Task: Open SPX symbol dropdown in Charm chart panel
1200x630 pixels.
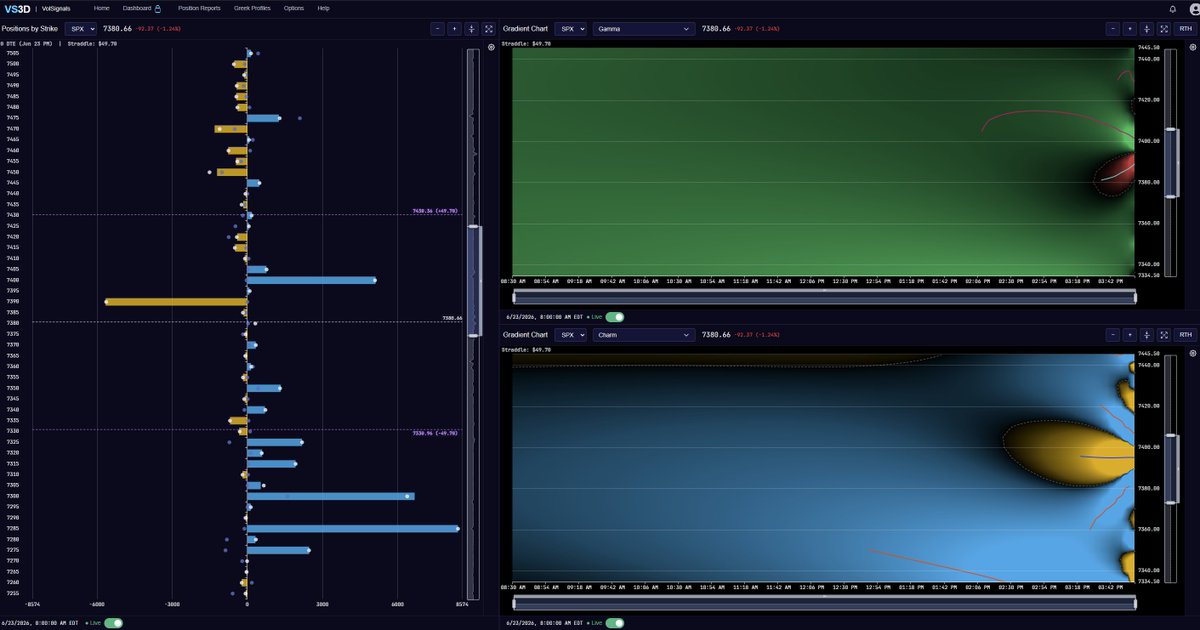Action: pyautogui.click(x=571, y=335)
